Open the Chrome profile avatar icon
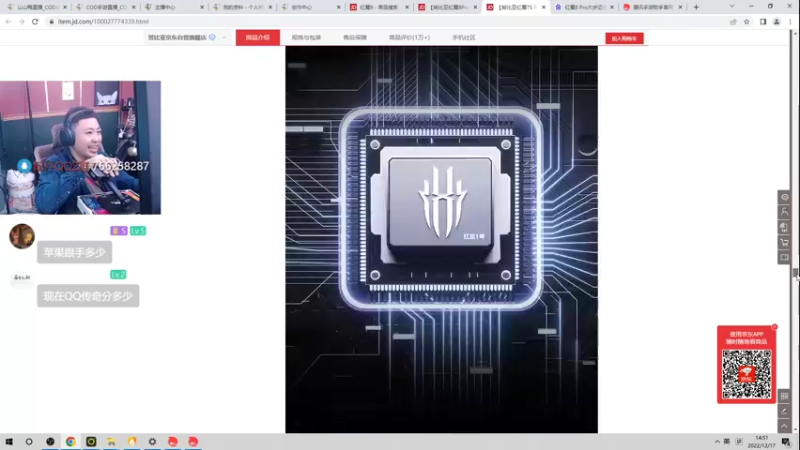 tap(777, 21)
